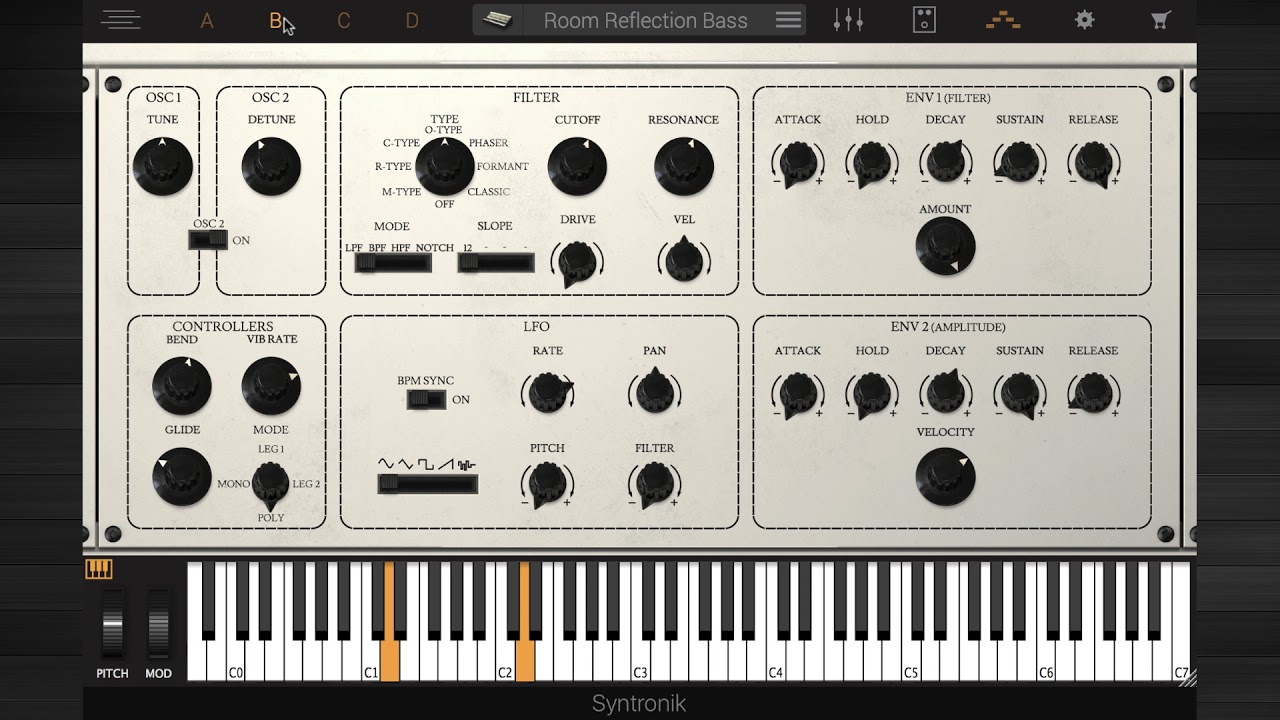Click the LFO FILTER knob
The height and width of the screenshot is (720, 1280).
655,485
